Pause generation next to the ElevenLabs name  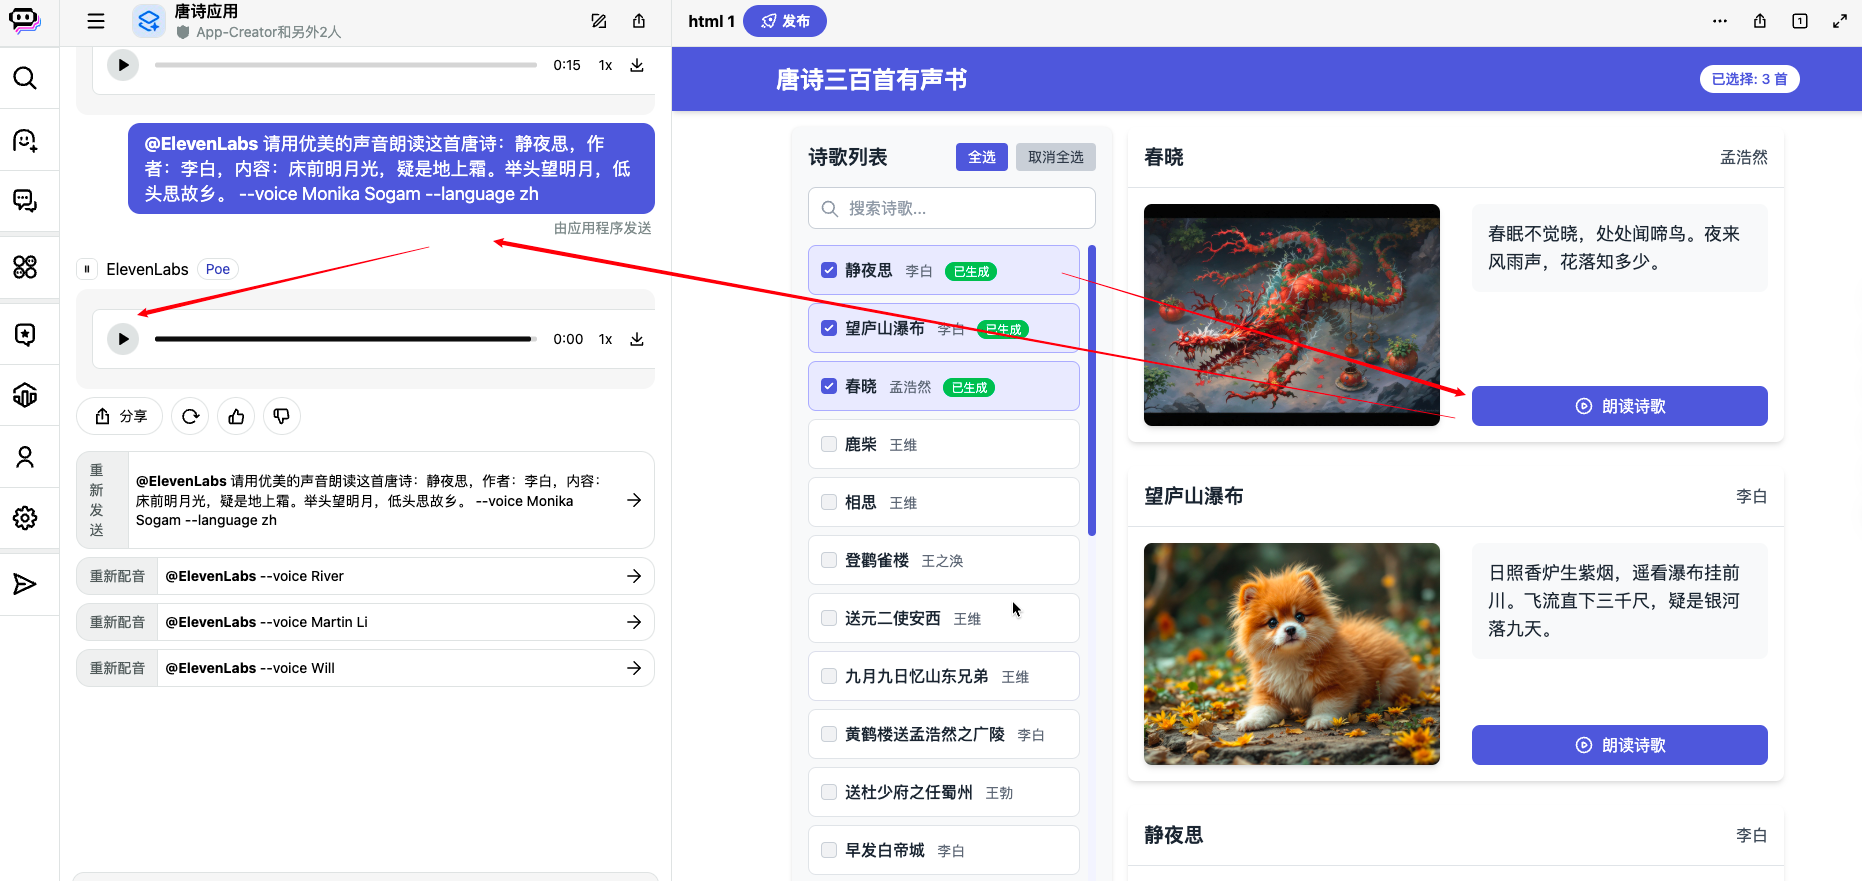[x=87, y=269]
